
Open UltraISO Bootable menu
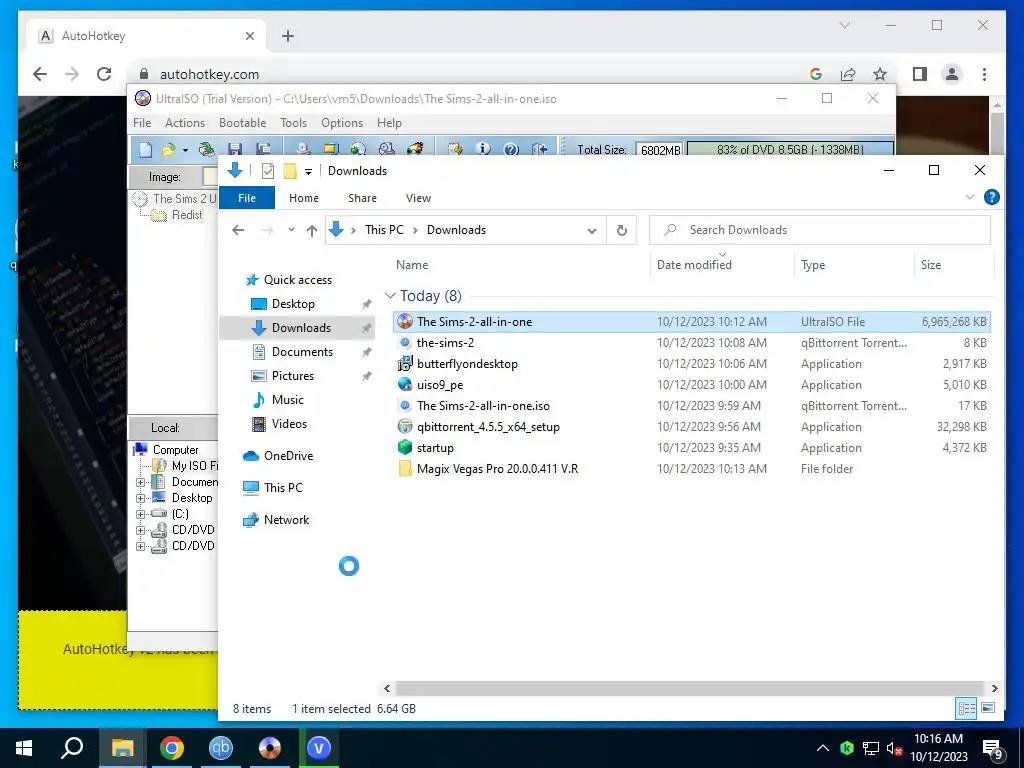click(x=242, y=123)
